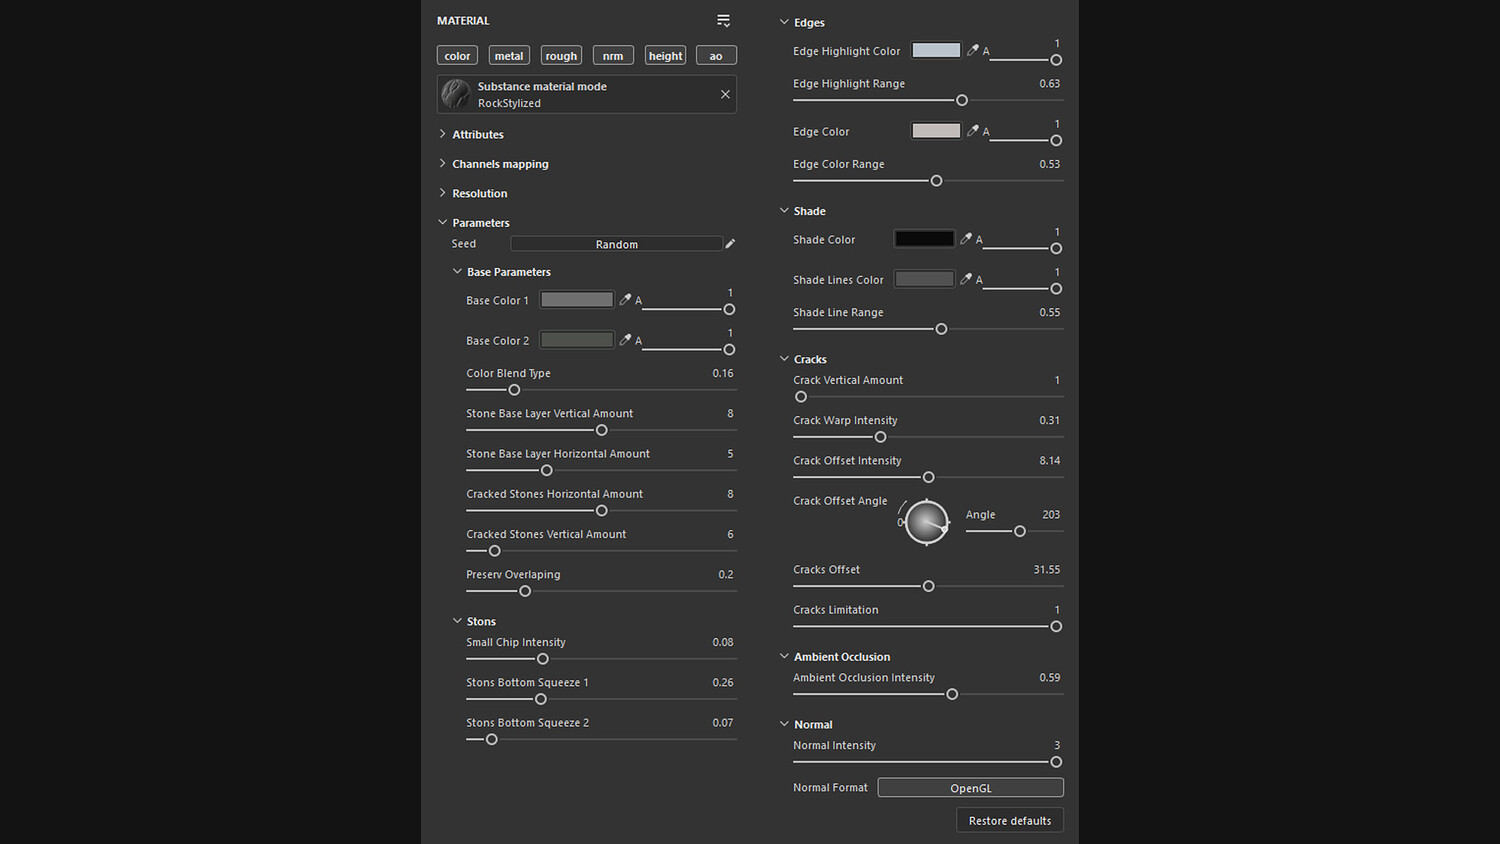Toggle the height channel button
The width and height of the screenshot is (1500, 844).
[665, 56]
